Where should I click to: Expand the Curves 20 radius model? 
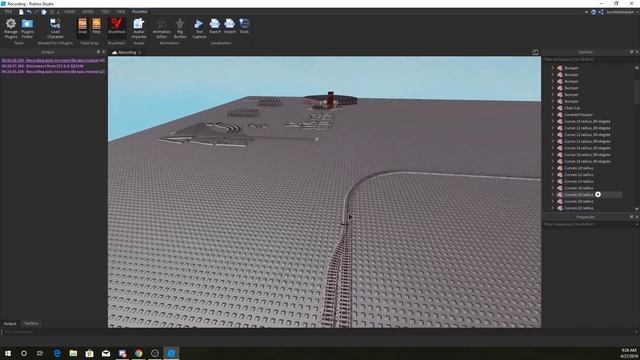[x=553, y=201]
